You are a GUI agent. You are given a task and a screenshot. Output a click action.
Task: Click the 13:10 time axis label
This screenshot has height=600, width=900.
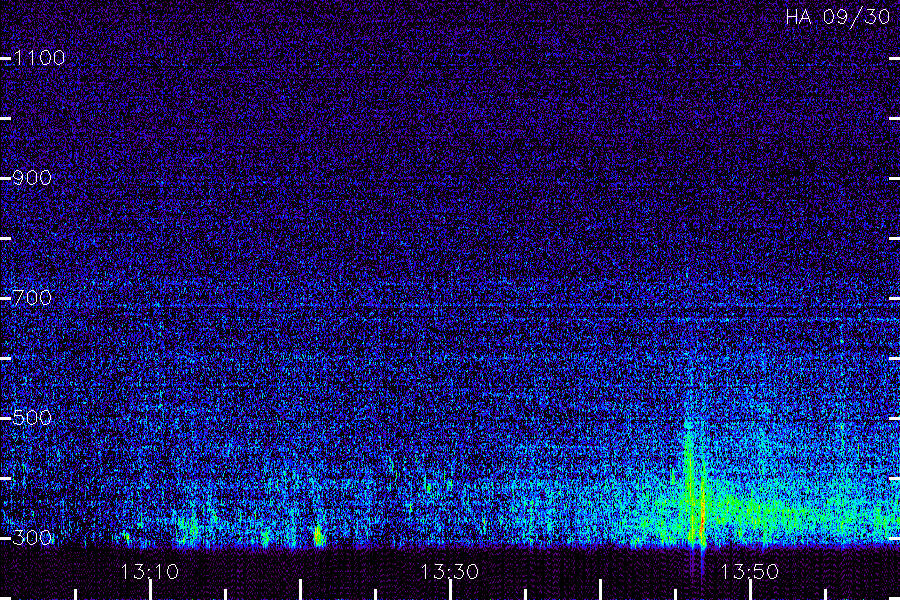click(150, 572)
